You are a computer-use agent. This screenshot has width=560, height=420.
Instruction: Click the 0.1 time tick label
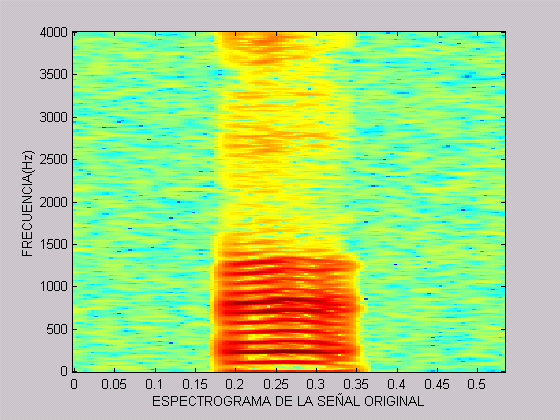[x=154, y=384]
